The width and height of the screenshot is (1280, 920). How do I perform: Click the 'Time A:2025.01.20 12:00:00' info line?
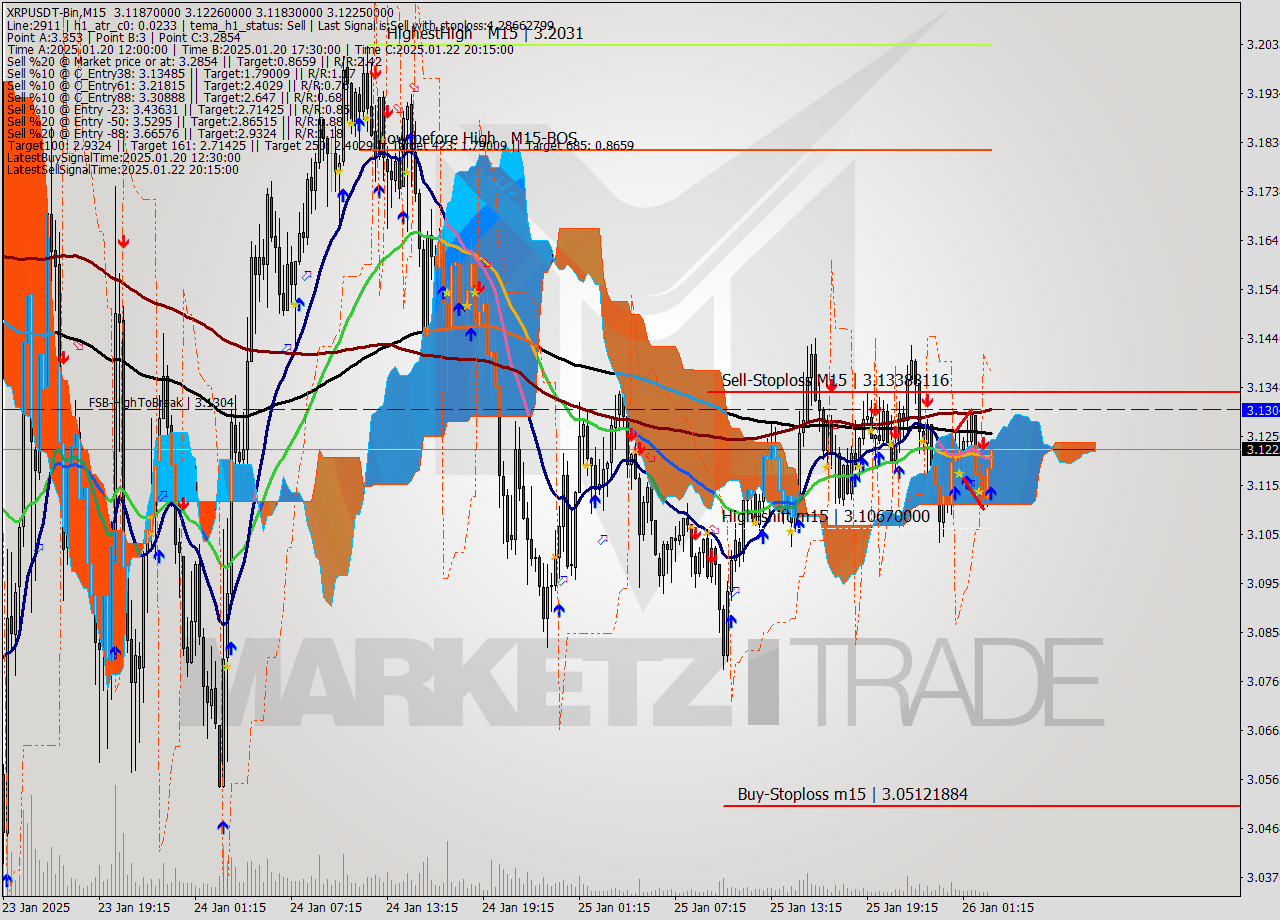point(260,50)
